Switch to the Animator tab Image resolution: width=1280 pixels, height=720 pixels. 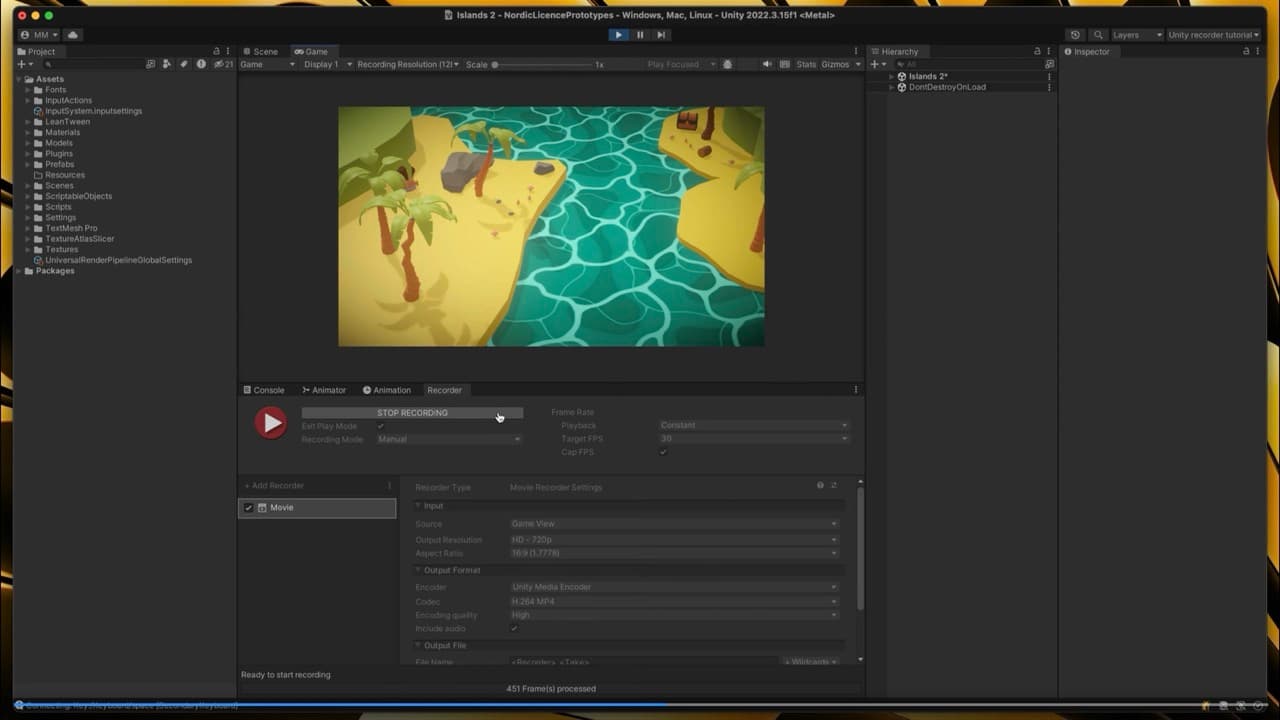click(324, 390)
